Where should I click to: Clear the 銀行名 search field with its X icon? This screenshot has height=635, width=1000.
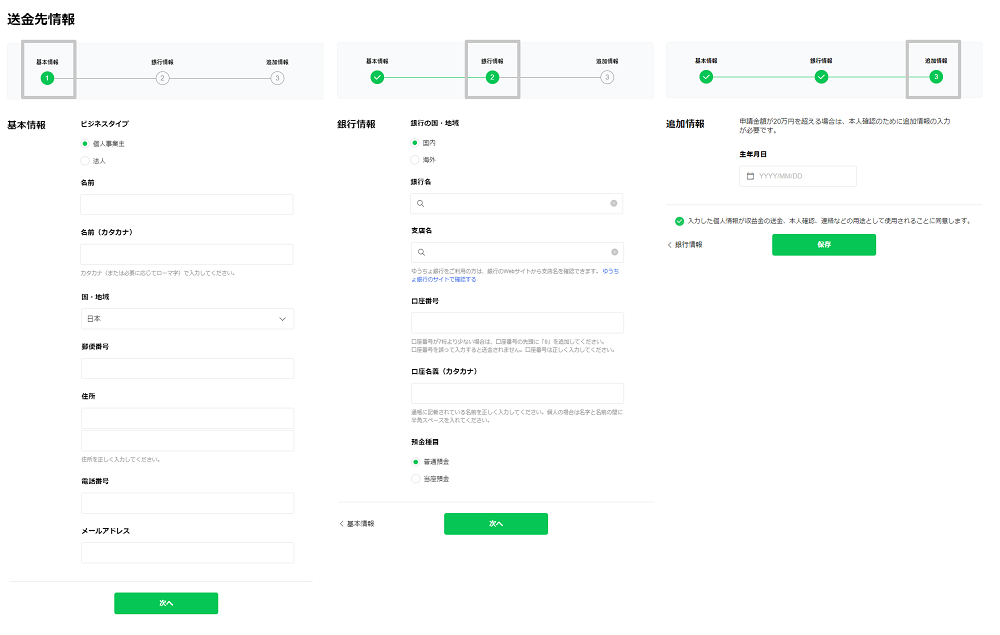[x=613, y=204]
